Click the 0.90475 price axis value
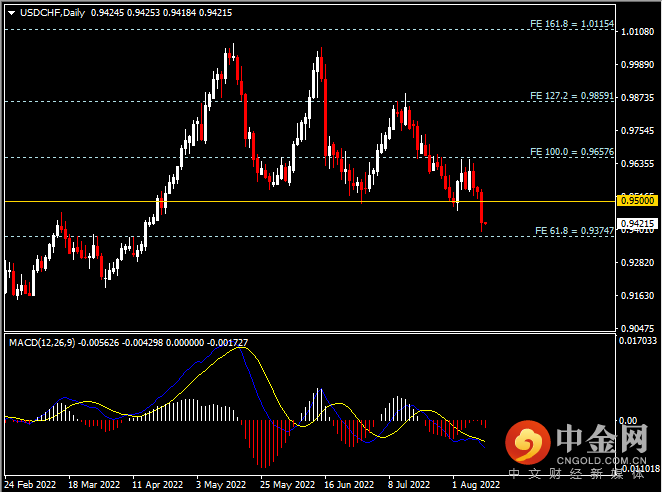662x492 pixels. point(637,328)
